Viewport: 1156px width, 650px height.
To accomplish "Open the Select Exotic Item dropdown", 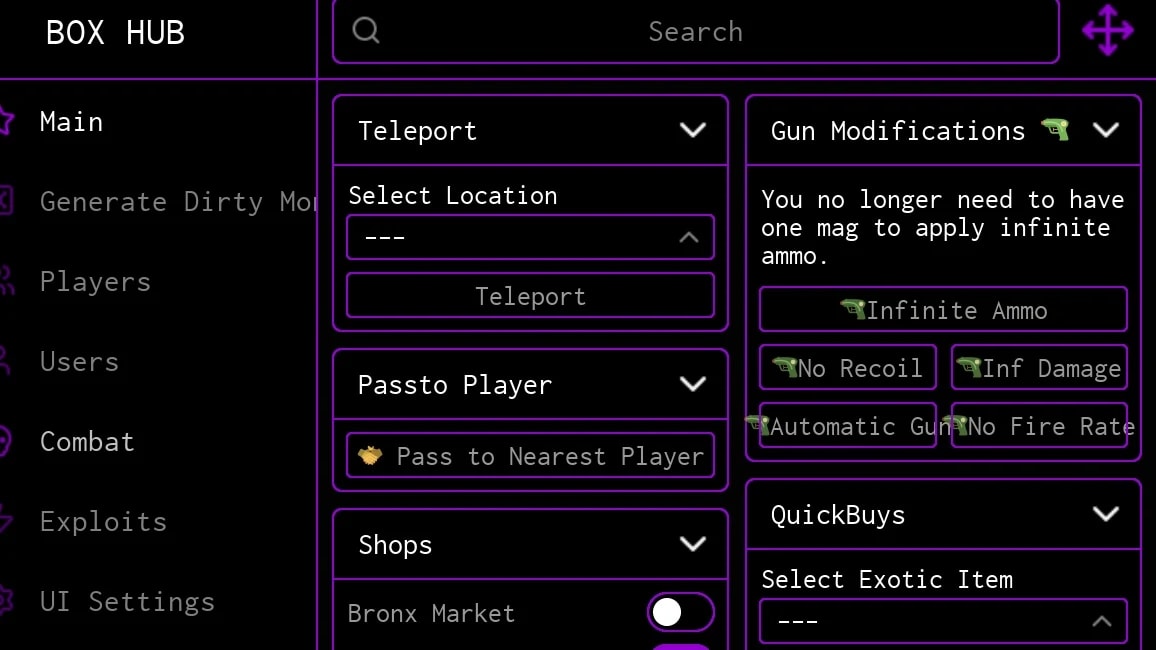I will coord(943,621).
